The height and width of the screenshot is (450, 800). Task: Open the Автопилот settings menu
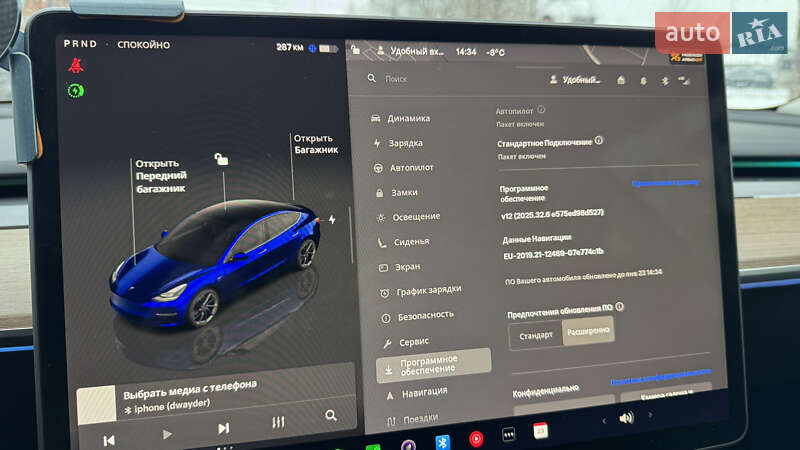(x=404, y=167)
